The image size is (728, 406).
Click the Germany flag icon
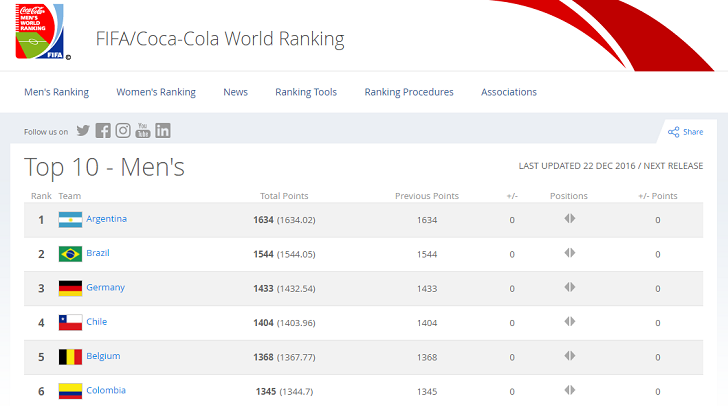(x=71, y=288)
